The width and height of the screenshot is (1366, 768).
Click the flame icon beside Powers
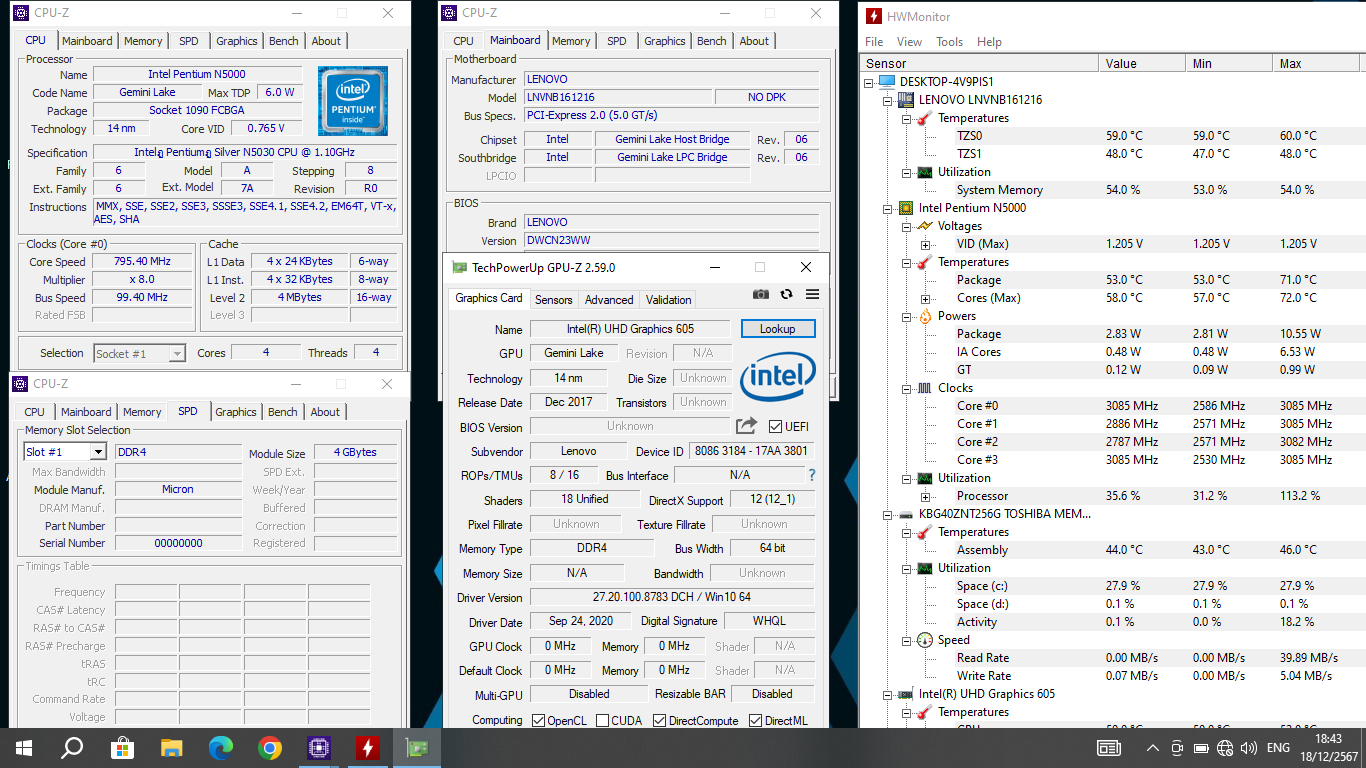923,316
